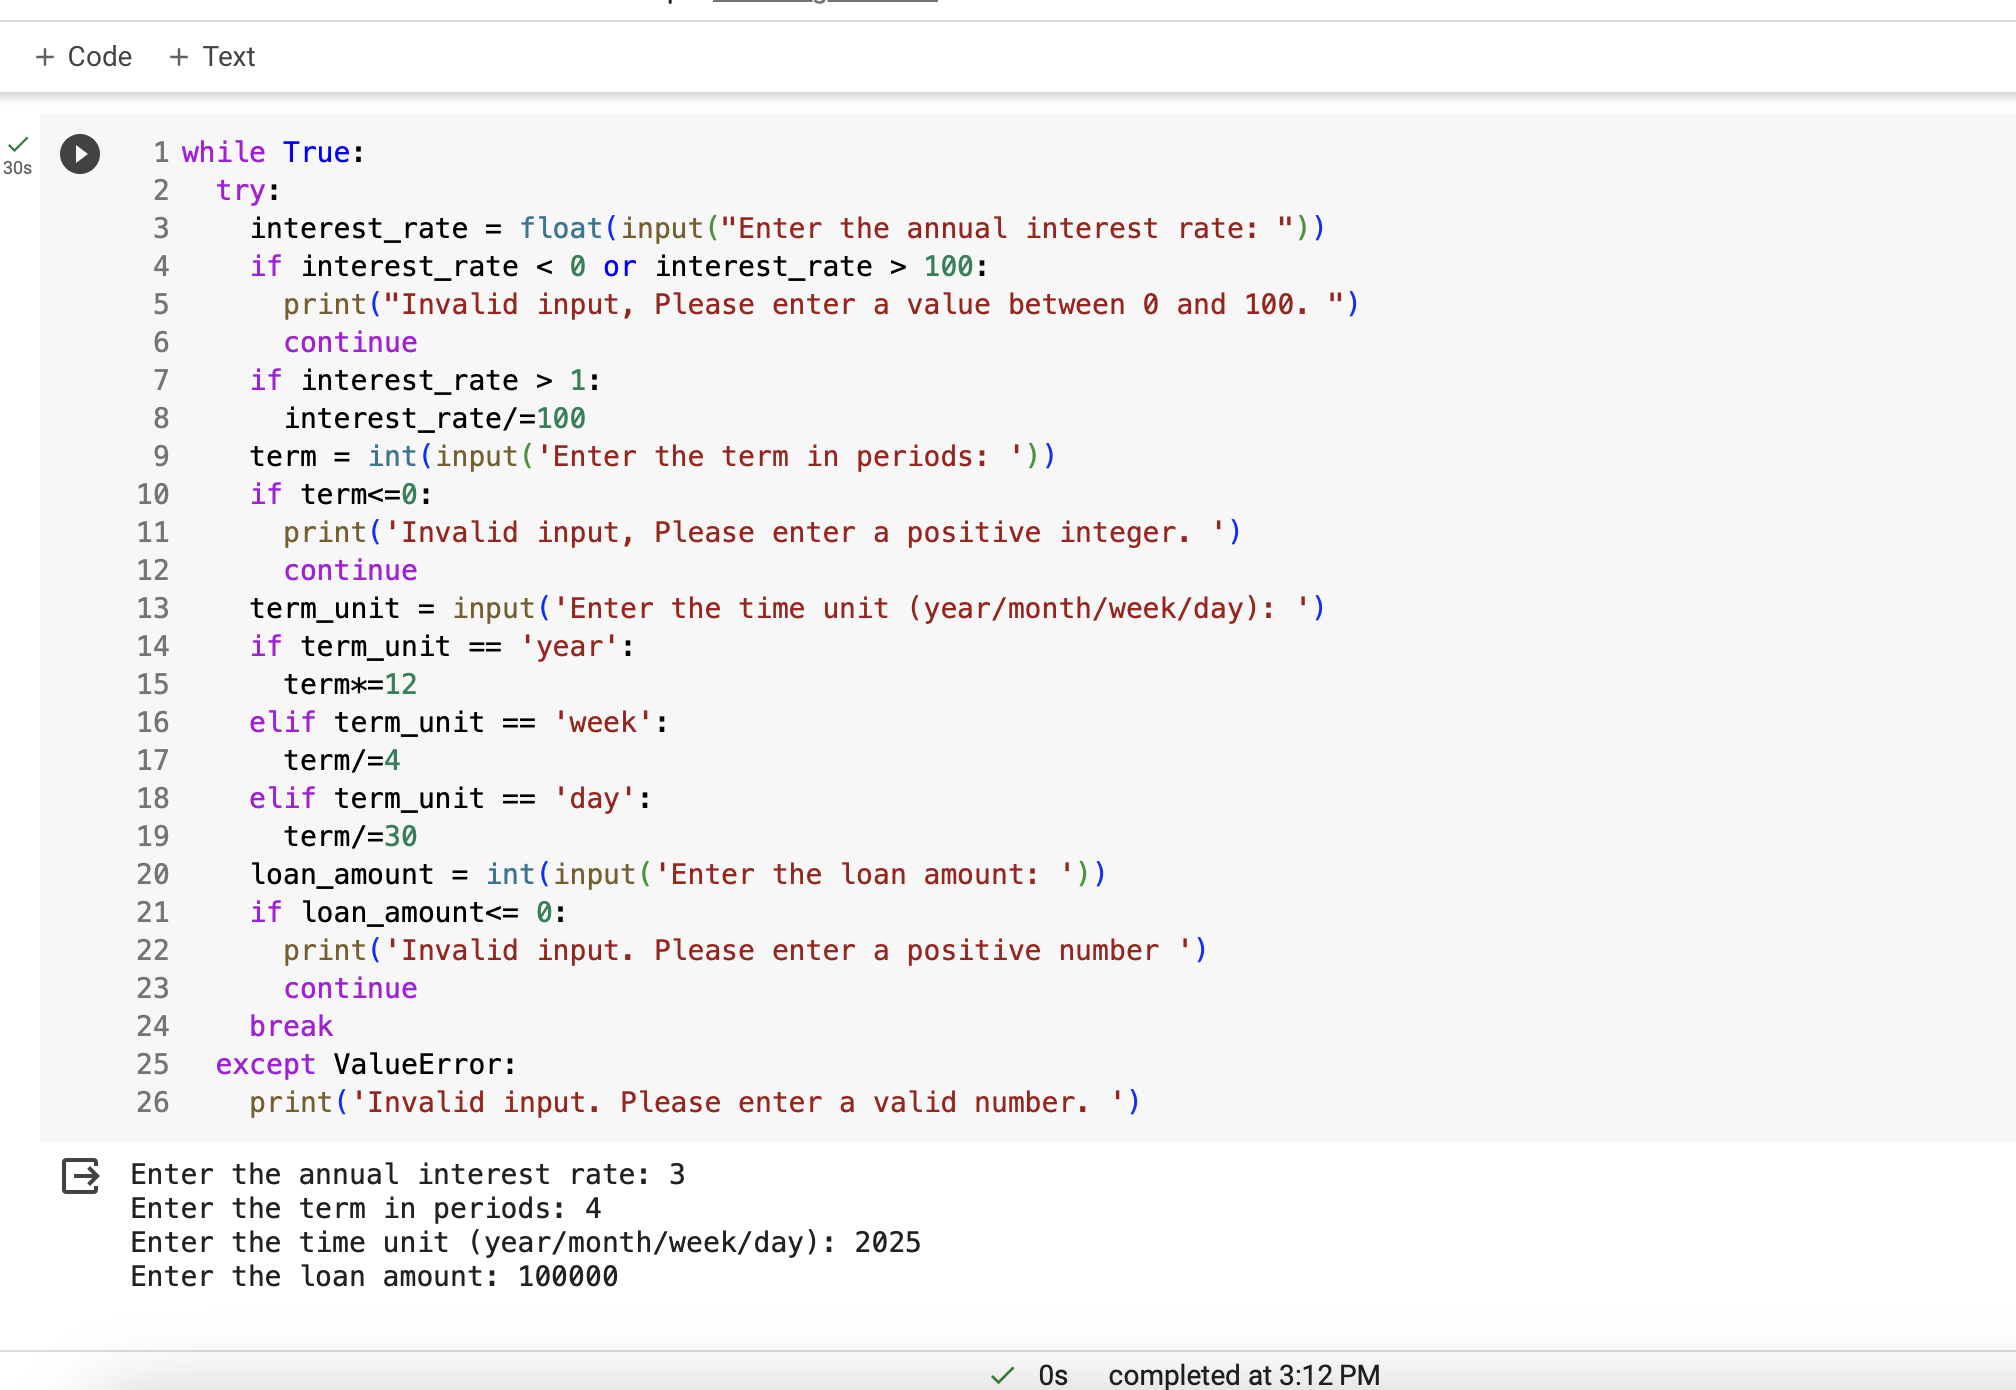Click output 'Enter the annual interest rate: 3'

coord(408,1174)
